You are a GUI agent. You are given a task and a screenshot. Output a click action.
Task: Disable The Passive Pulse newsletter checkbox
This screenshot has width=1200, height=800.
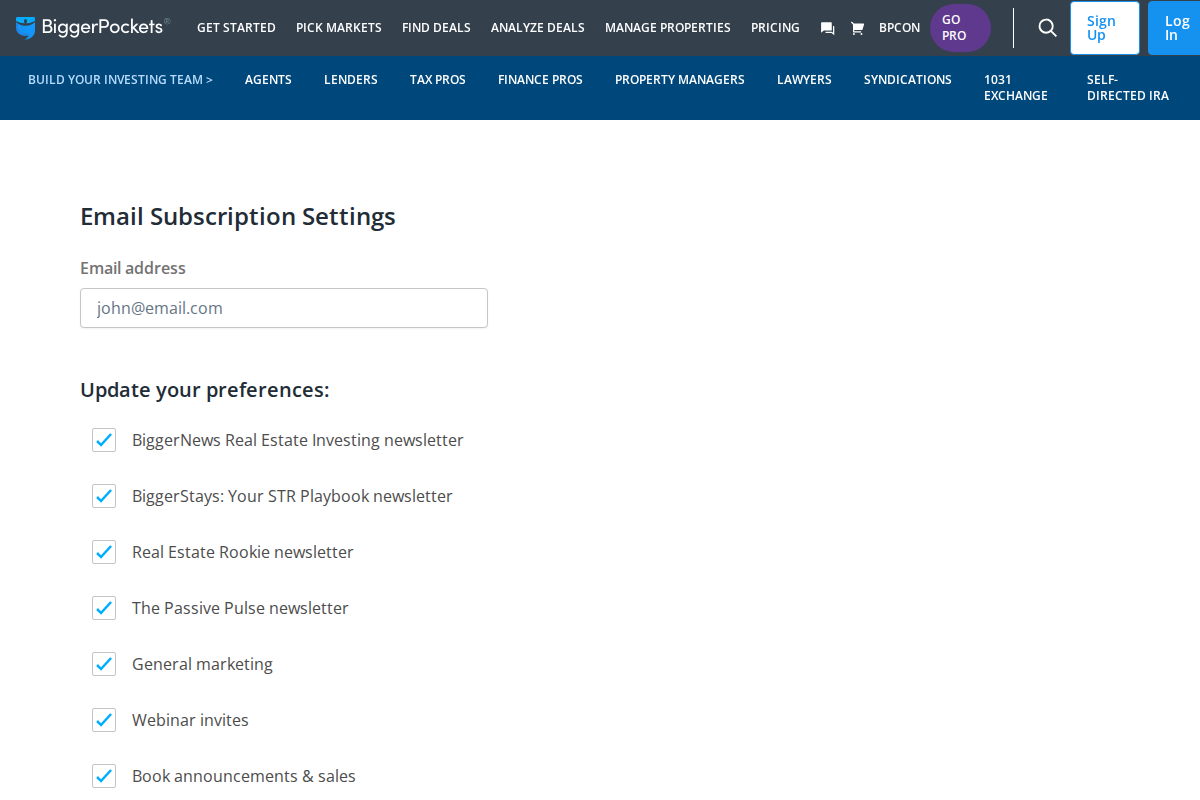point(104,608)
